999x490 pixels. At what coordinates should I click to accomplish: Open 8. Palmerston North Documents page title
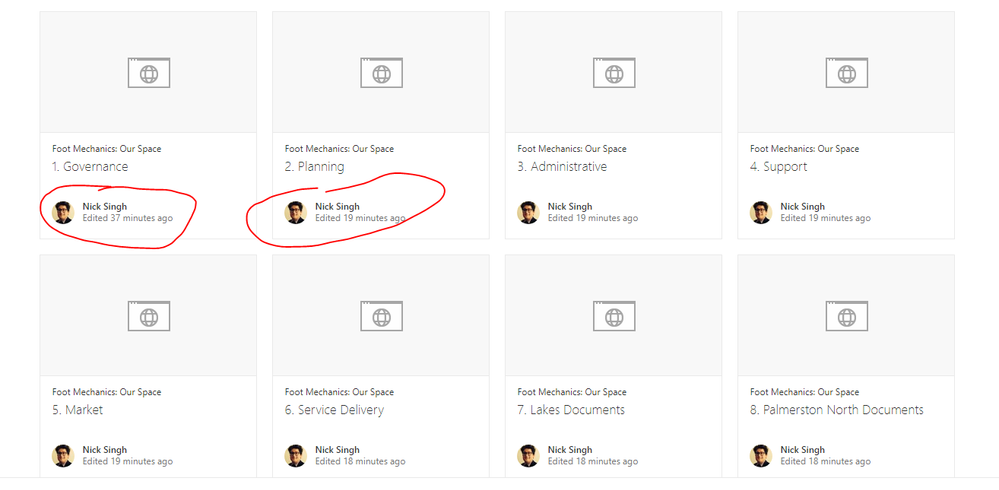point(837,410)
